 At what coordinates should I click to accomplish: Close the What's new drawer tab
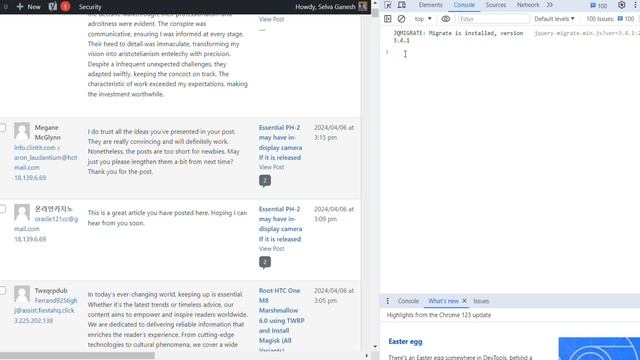click(x=464, y=301)
